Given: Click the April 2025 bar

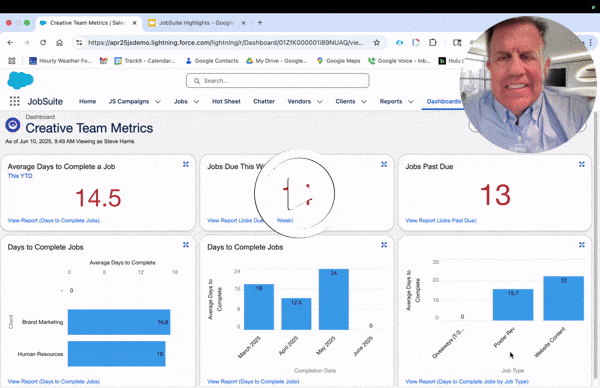Looking at the screenshot, I should point(296,314).
